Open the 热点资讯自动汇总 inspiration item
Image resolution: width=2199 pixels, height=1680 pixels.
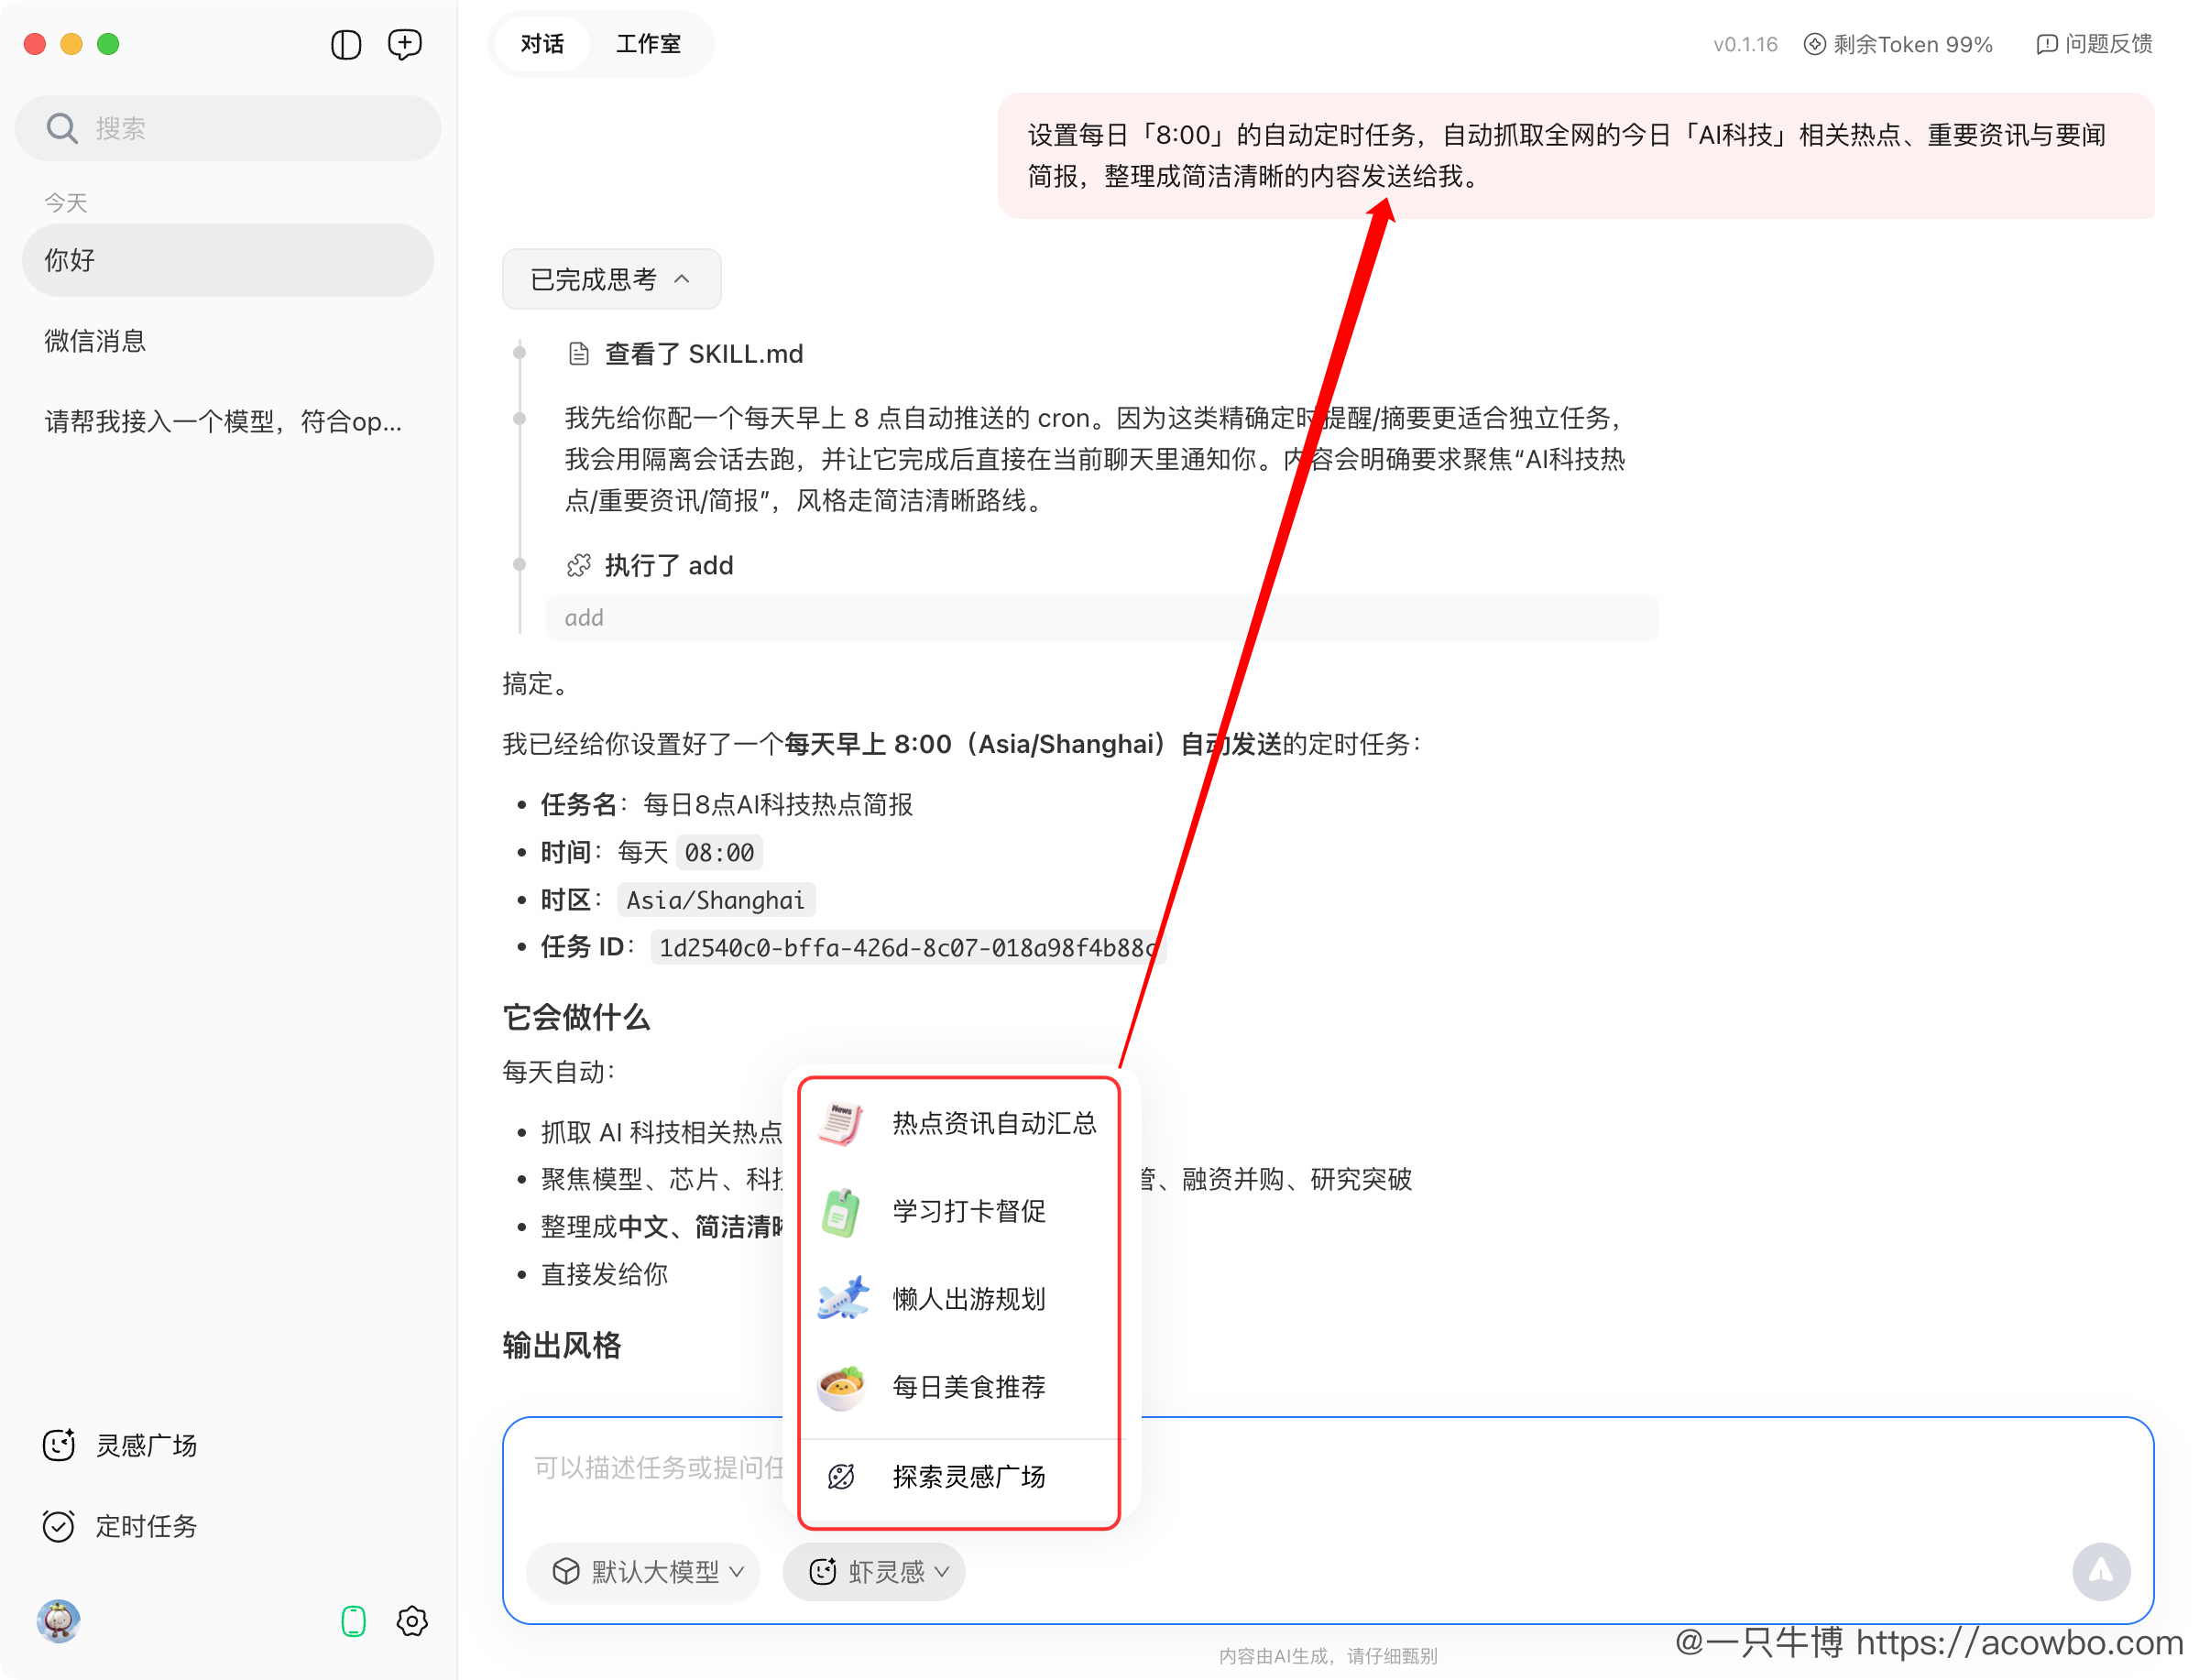(x=994, y=1123)
